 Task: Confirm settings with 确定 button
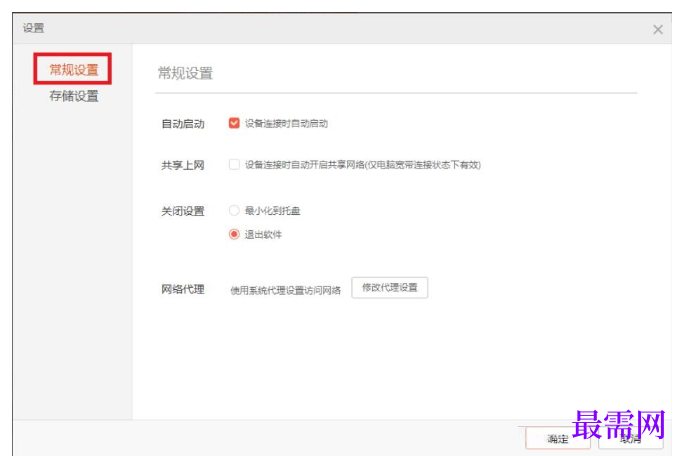point(558,438)
